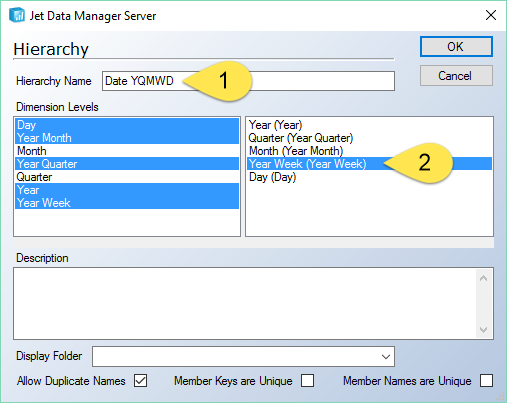Toggle Allow Duplicate Names checkbox
This screenshot has width=507, height=403.
(141, 381)
